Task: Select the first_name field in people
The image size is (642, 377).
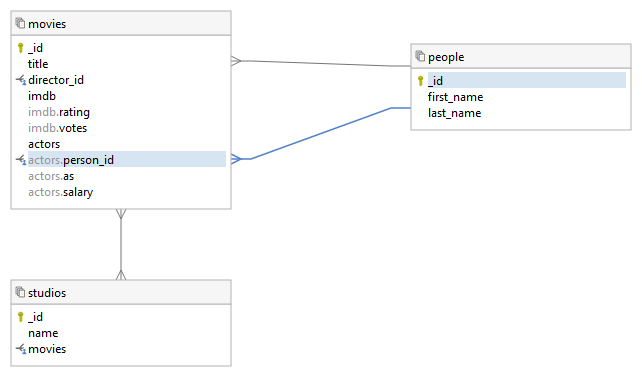Action: point(455,97)
